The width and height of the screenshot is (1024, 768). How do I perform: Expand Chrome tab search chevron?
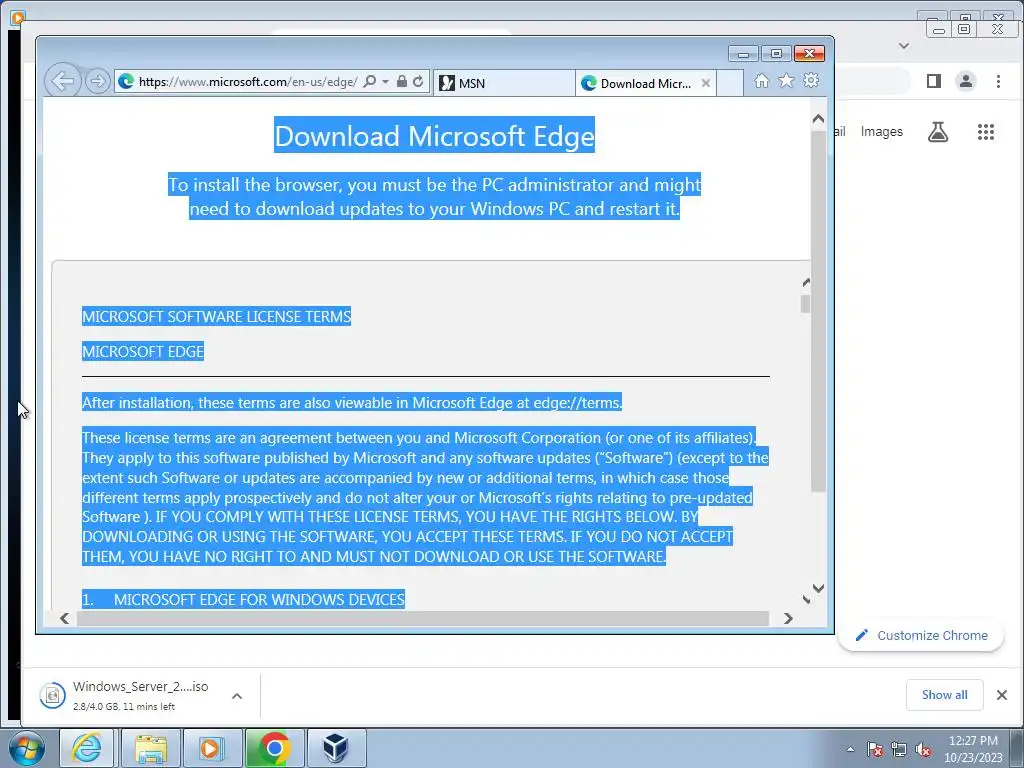tap(904, 46)
